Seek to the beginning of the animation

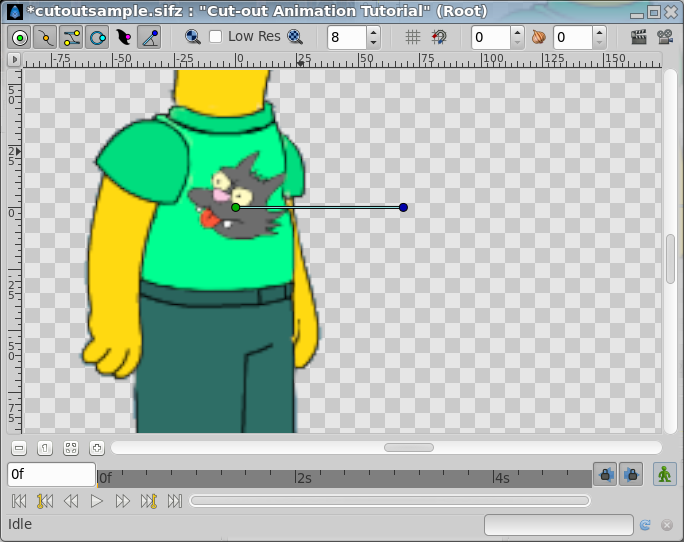[19, 501]
